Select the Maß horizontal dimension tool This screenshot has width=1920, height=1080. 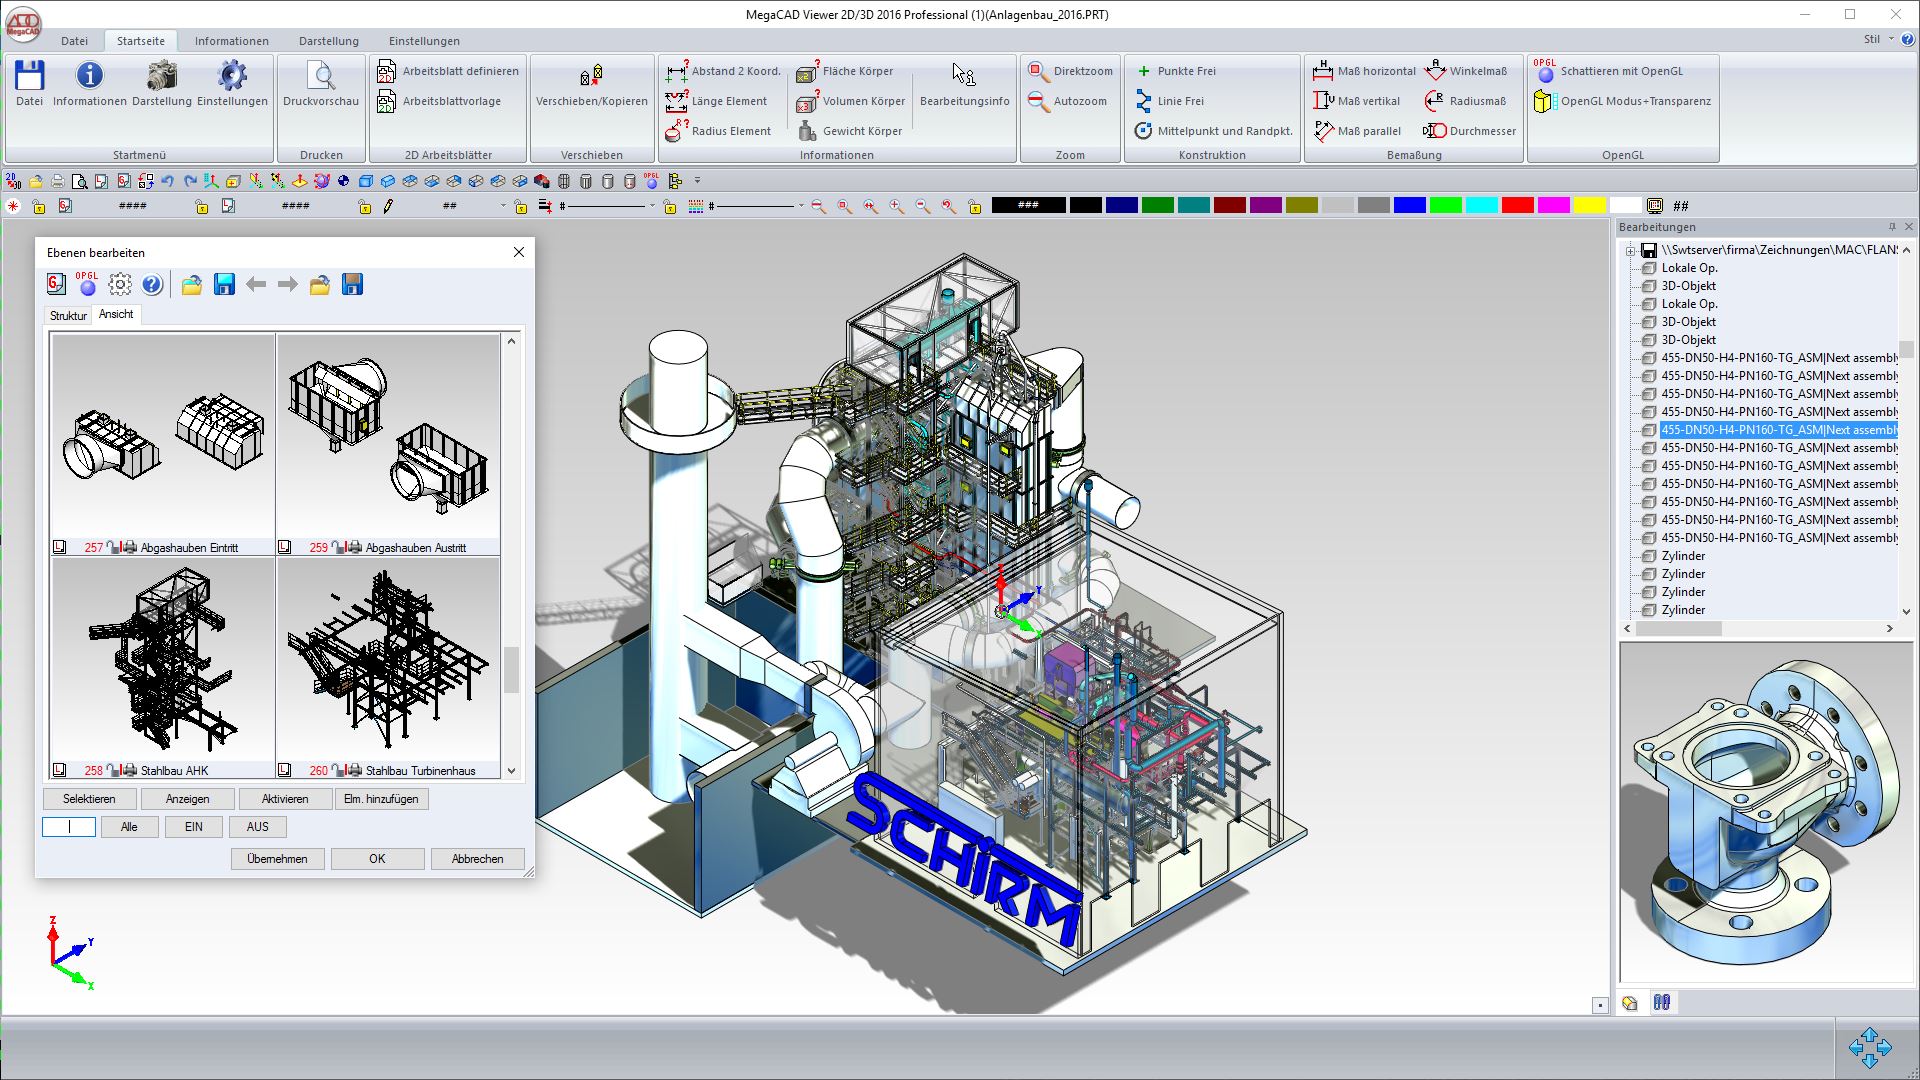tap(1364, 71)
